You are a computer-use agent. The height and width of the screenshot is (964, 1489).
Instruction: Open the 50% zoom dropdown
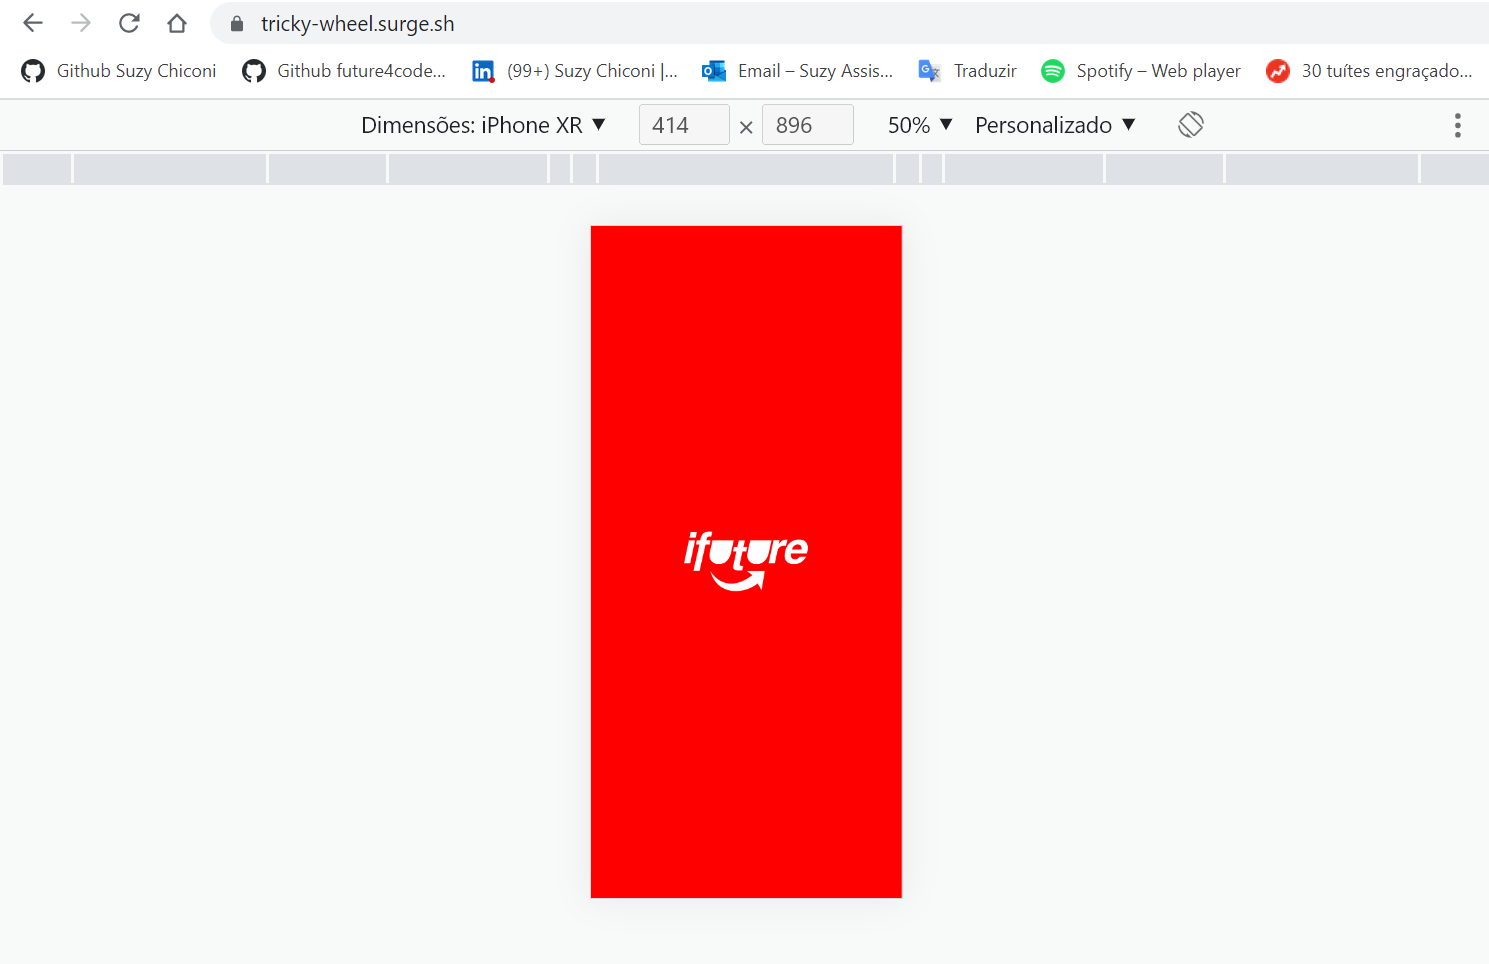pyautogui.click(x=920, y=125)
